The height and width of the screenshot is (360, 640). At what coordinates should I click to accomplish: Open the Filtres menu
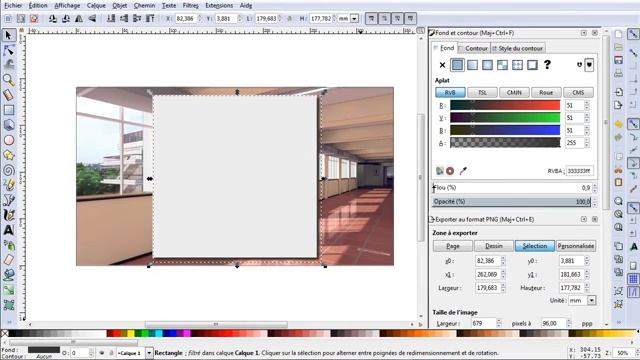pyautogui.click(x=191, y=6)
